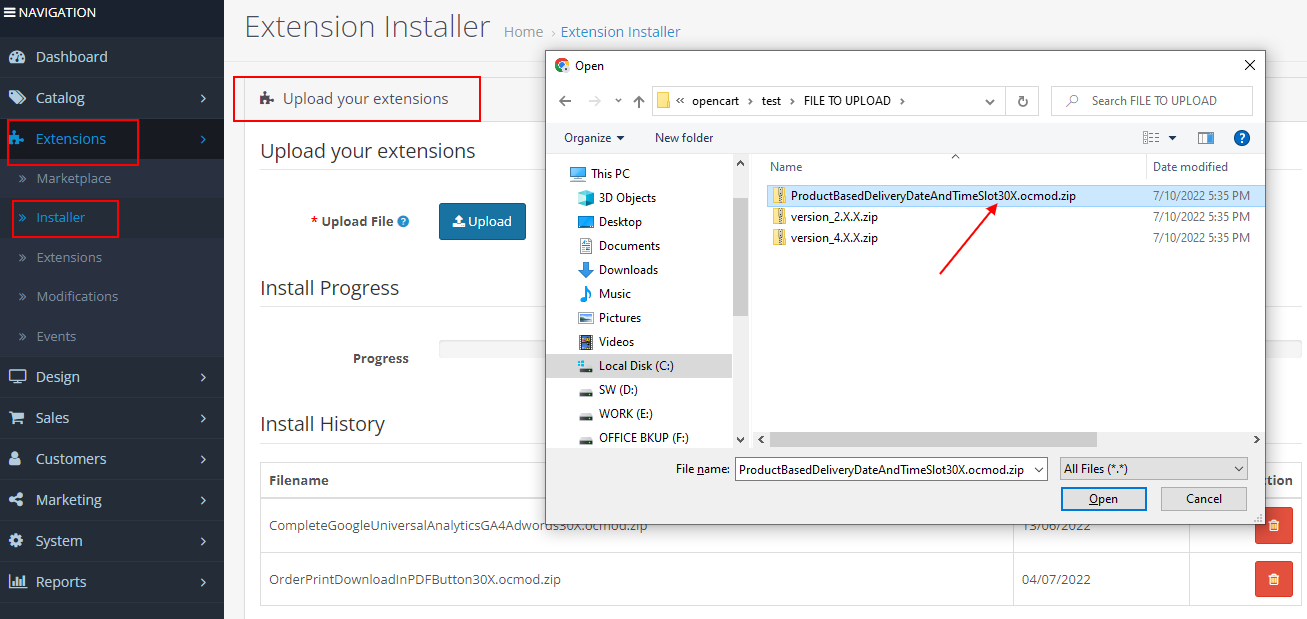Go to the Modifications menu item
The height and width of the screenshot is (619, 1307).
(x=77, y=297)
